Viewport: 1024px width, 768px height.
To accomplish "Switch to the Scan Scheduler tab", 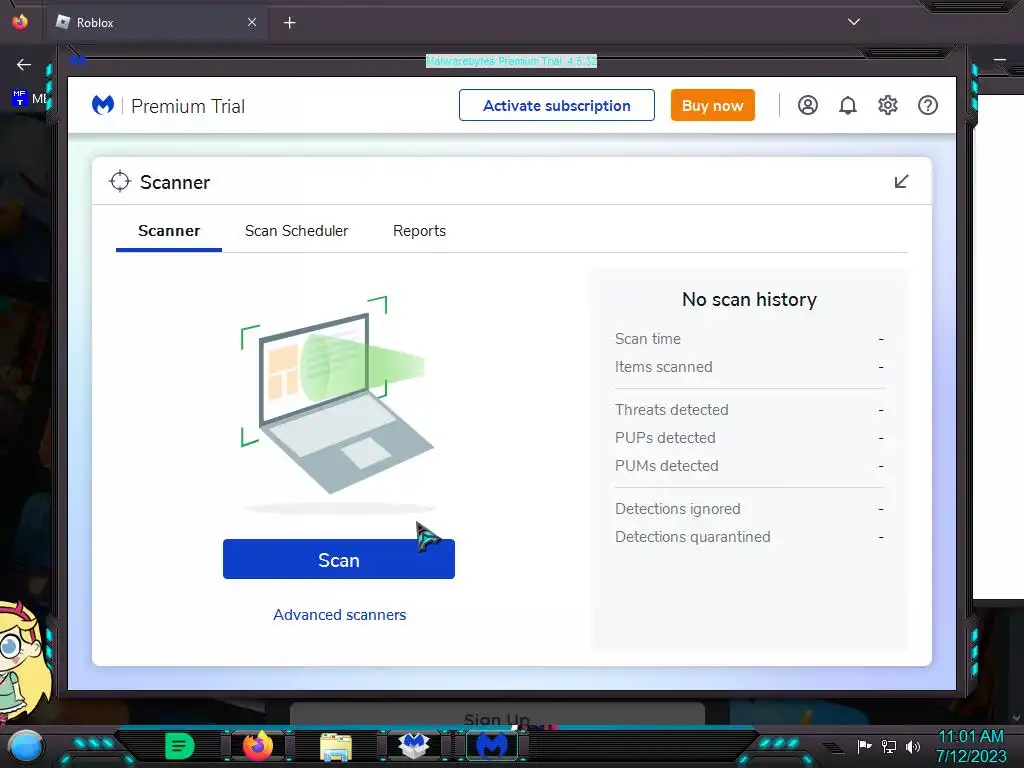I will point(296,231).
